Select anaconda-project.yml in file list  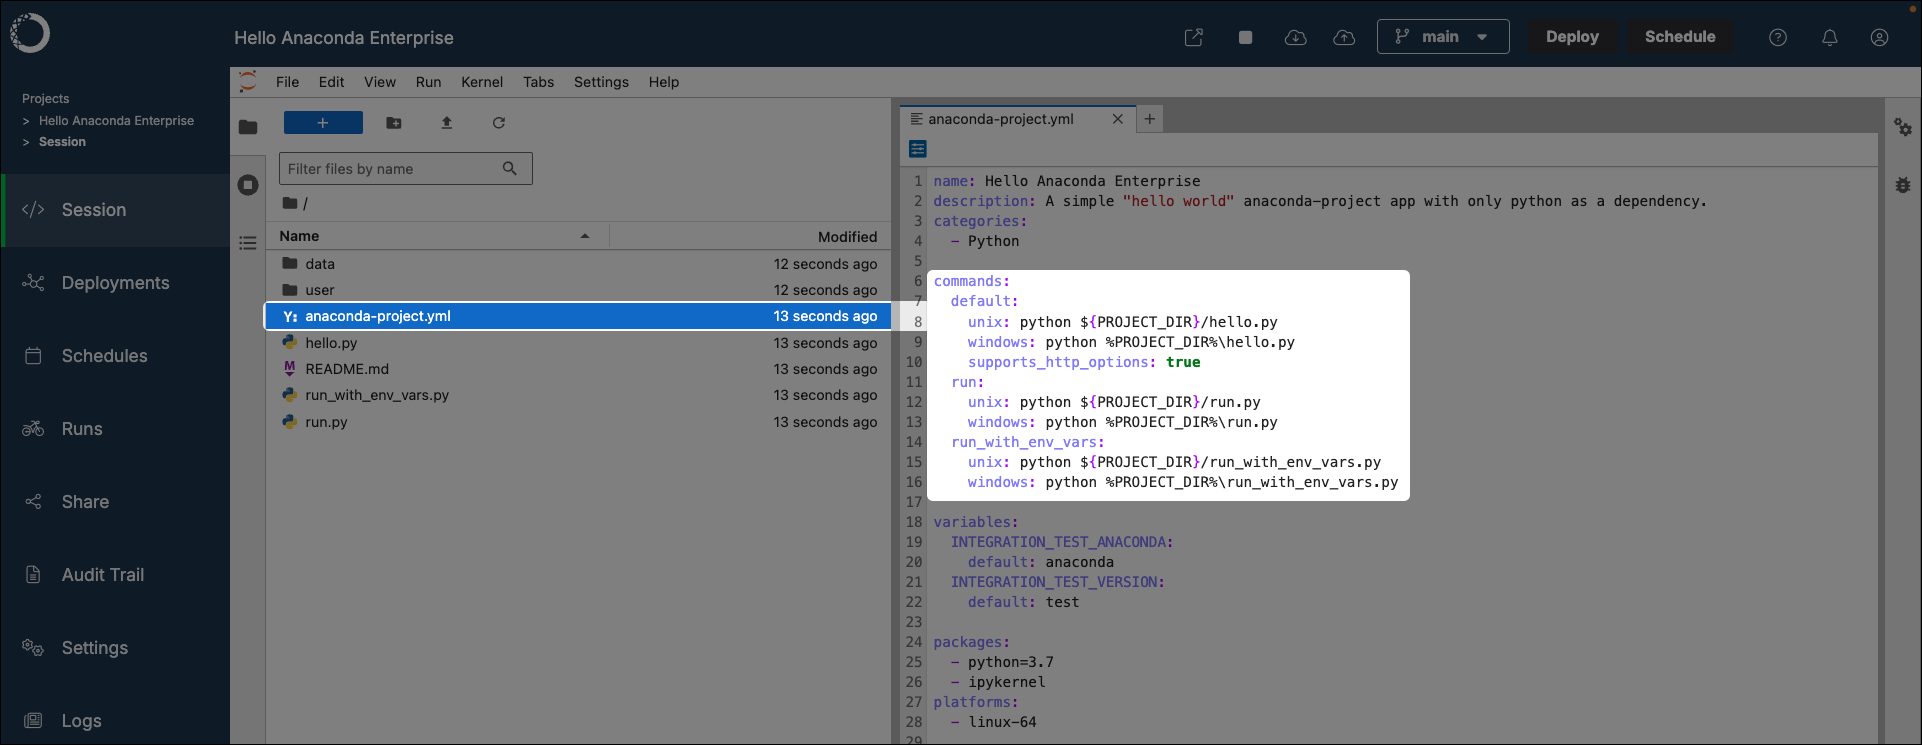pos(578,316)
